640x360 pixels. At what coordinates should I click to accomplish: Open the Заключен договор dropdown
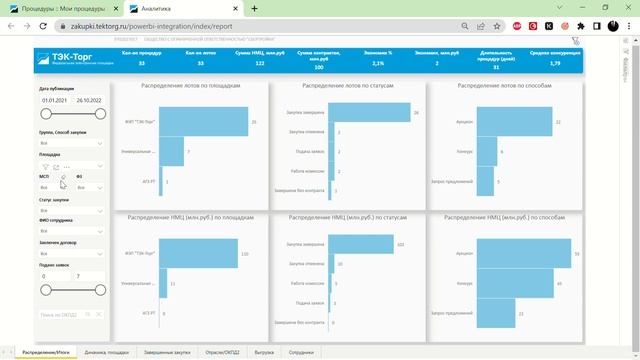coord(71,253)
